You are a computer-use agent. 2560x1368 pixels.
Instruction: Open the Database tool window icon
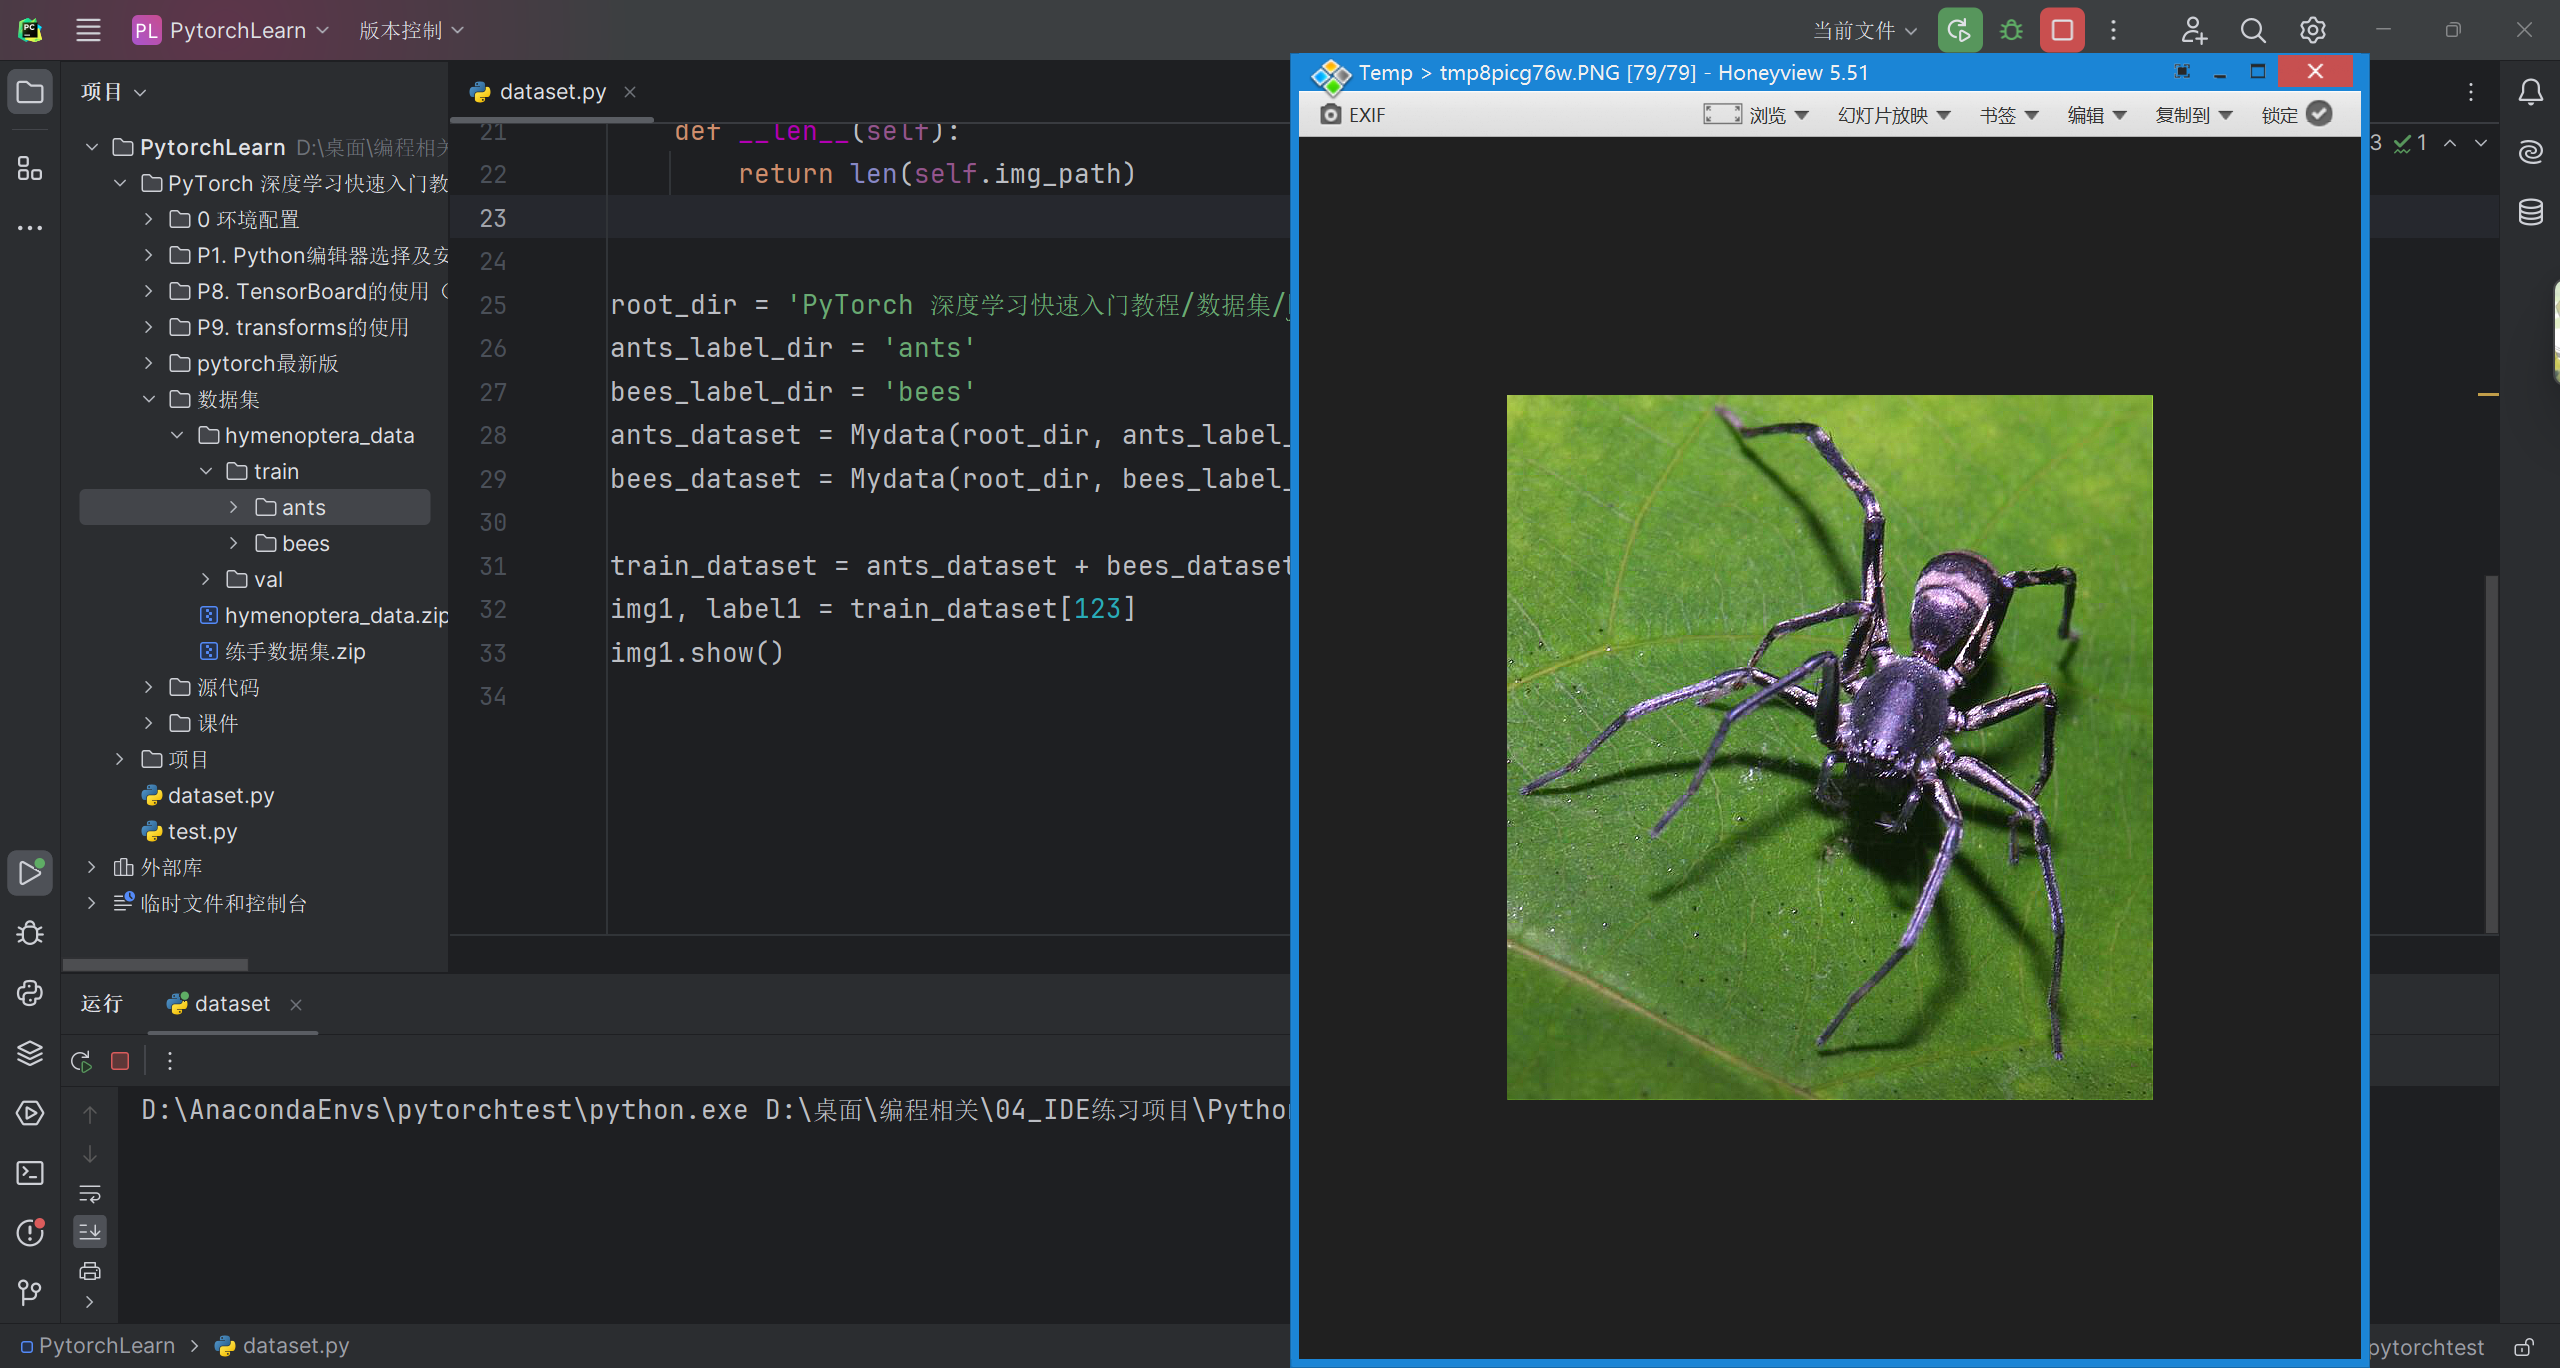pyautogui.click(x=2531, y=212)
